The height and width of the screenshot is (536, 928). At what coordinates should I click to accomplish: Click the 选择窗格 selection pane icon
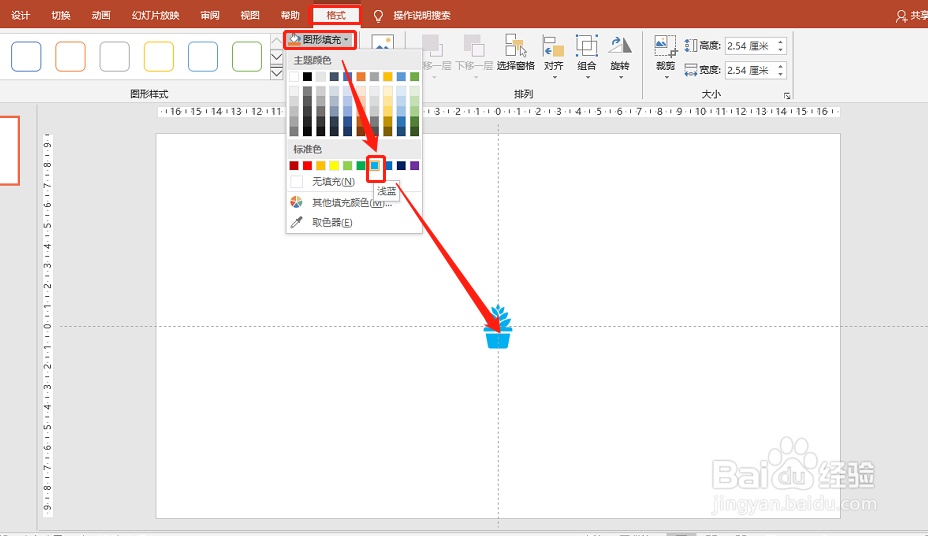(x=515, y=46)
